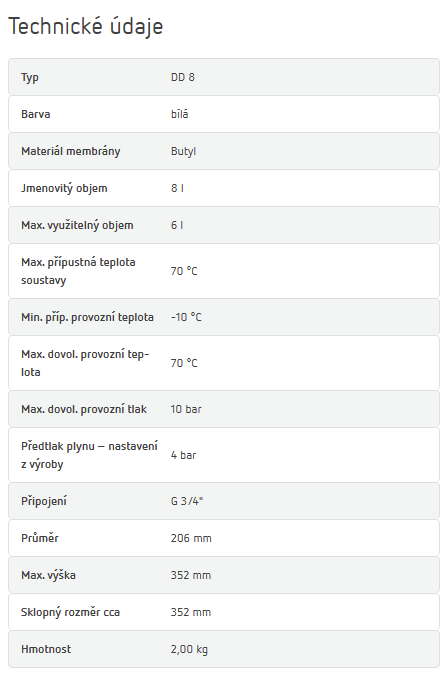This screenshot has height=677, width=448.
Task: Select the 6 l usable volume value
Action: (x=177, y=225)
